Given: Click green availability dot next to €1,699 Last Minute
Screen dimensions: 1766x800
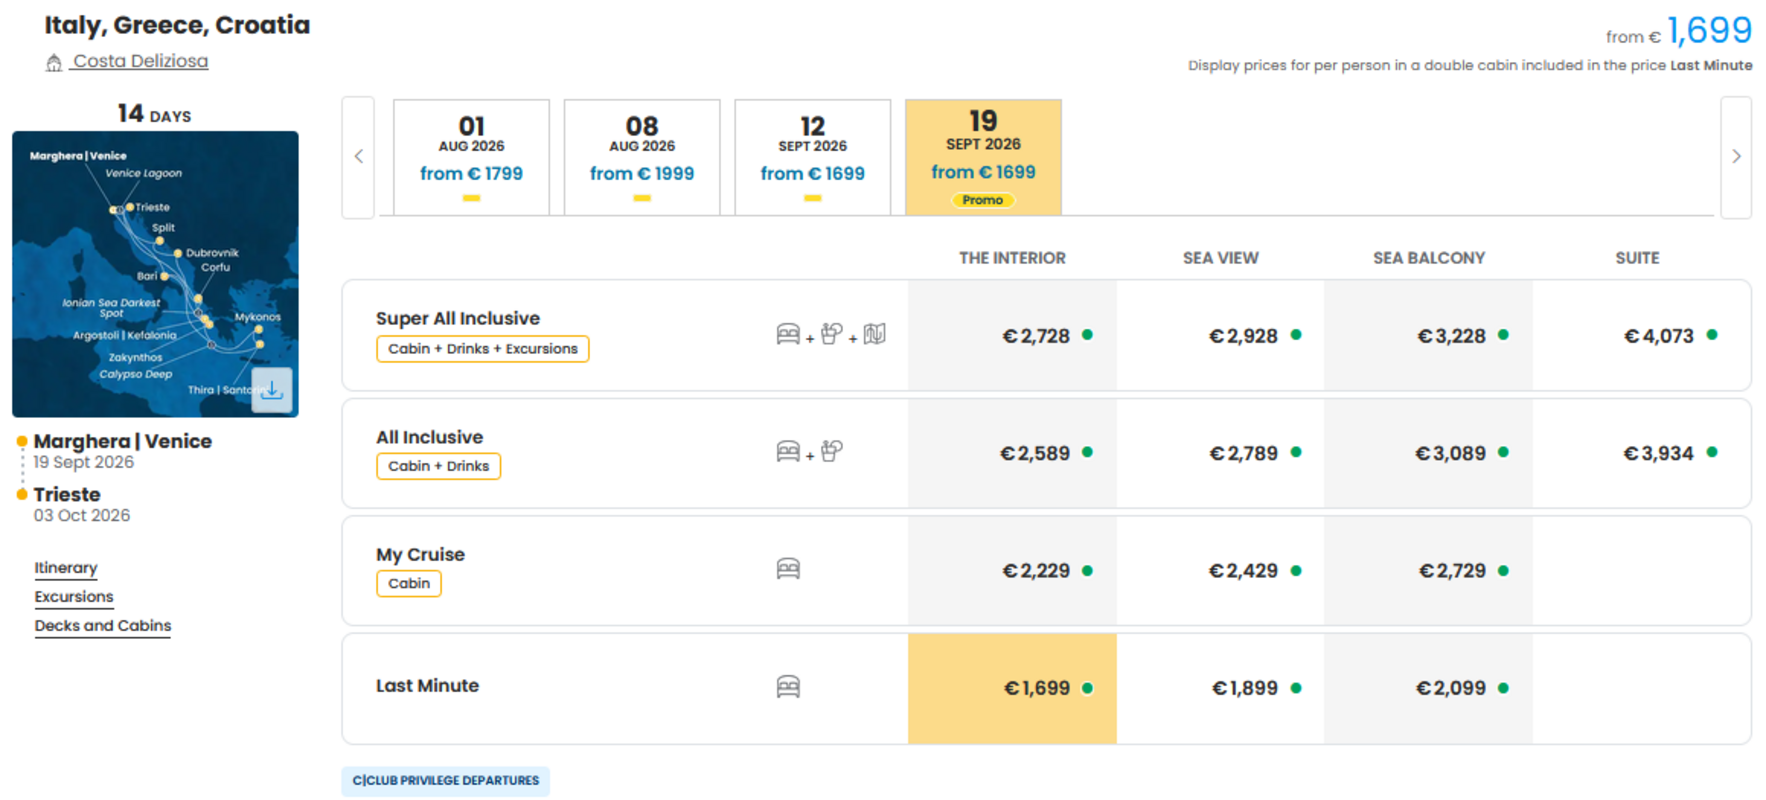Looking at the screenshot, I should 1087,688.
